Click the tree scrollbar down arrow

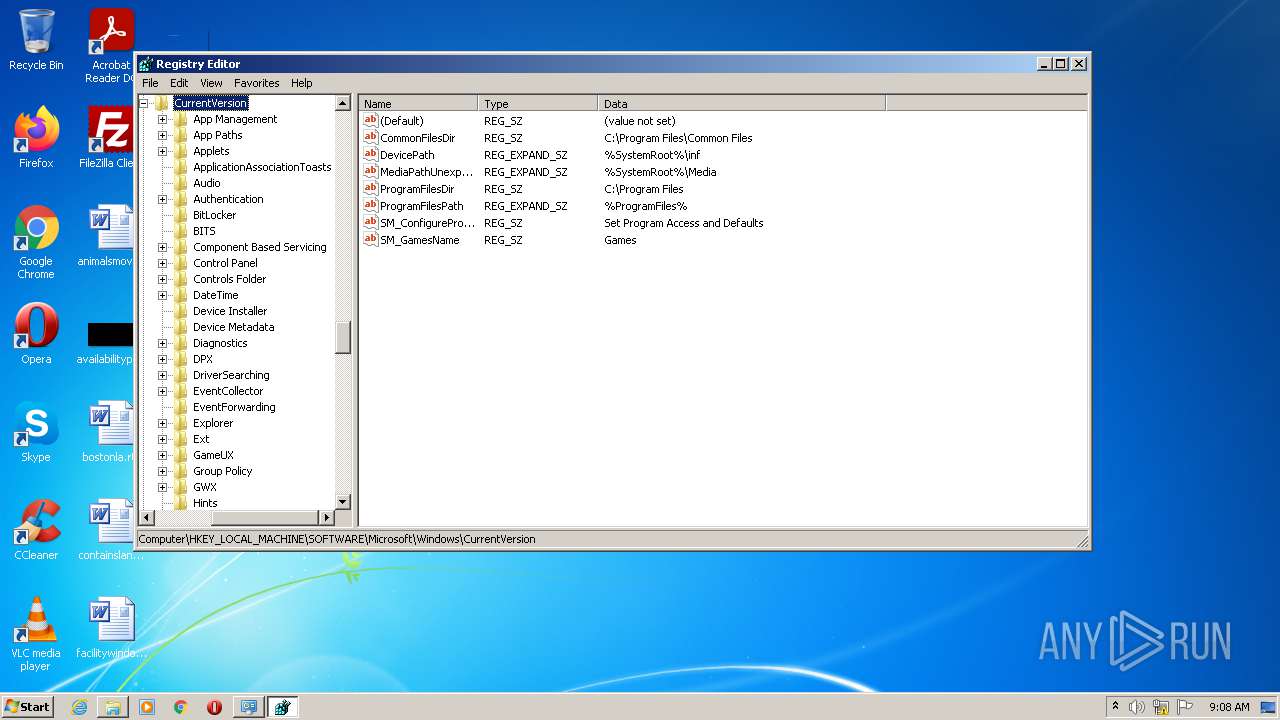point(343,502)
